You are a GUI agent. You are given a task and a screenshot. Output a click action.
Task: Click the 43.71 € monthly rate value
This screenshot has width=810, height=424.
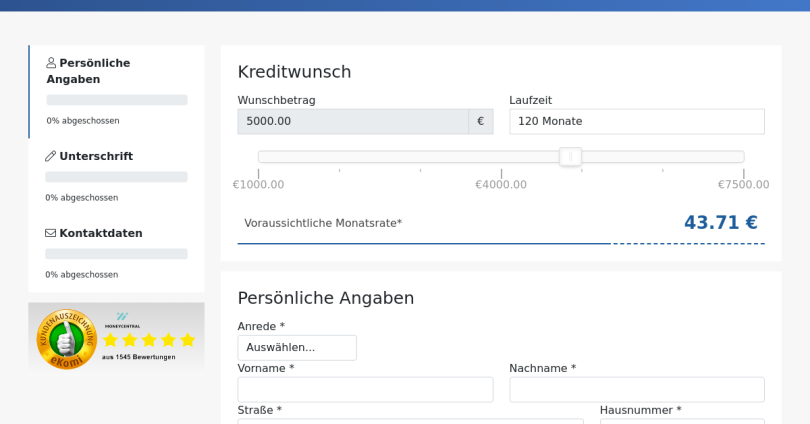tap(721, 223)
